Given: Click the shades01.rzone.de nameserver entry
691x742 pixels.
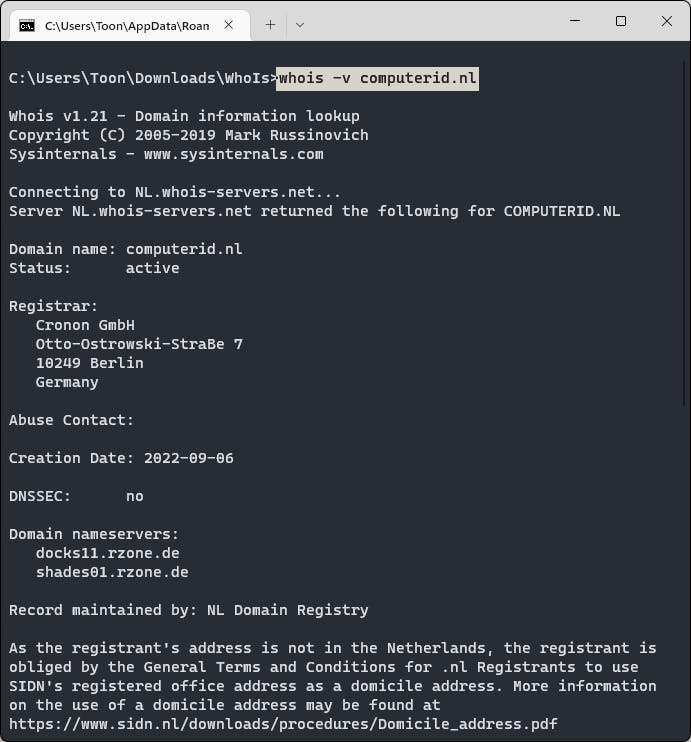Looking at the screenshot, I should (112, 572).
